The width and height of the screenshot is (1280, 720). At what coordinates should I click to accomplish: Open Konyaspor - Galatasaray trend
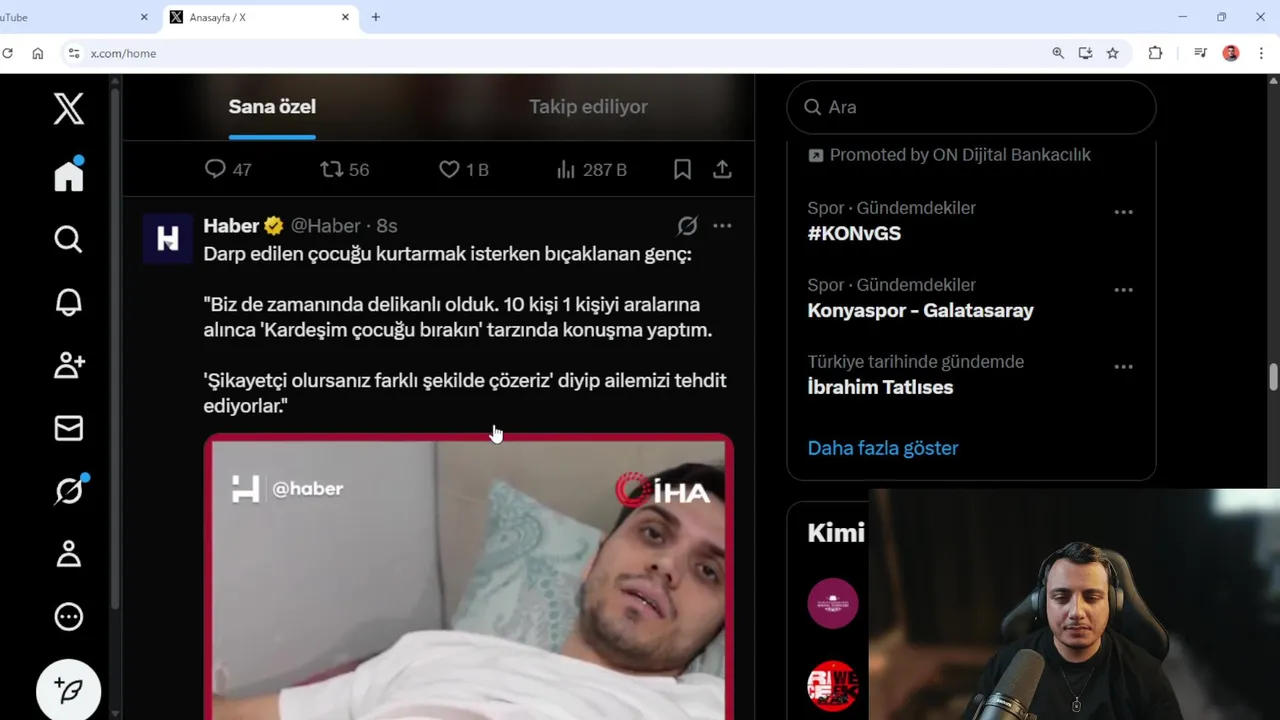click(920, 310)
